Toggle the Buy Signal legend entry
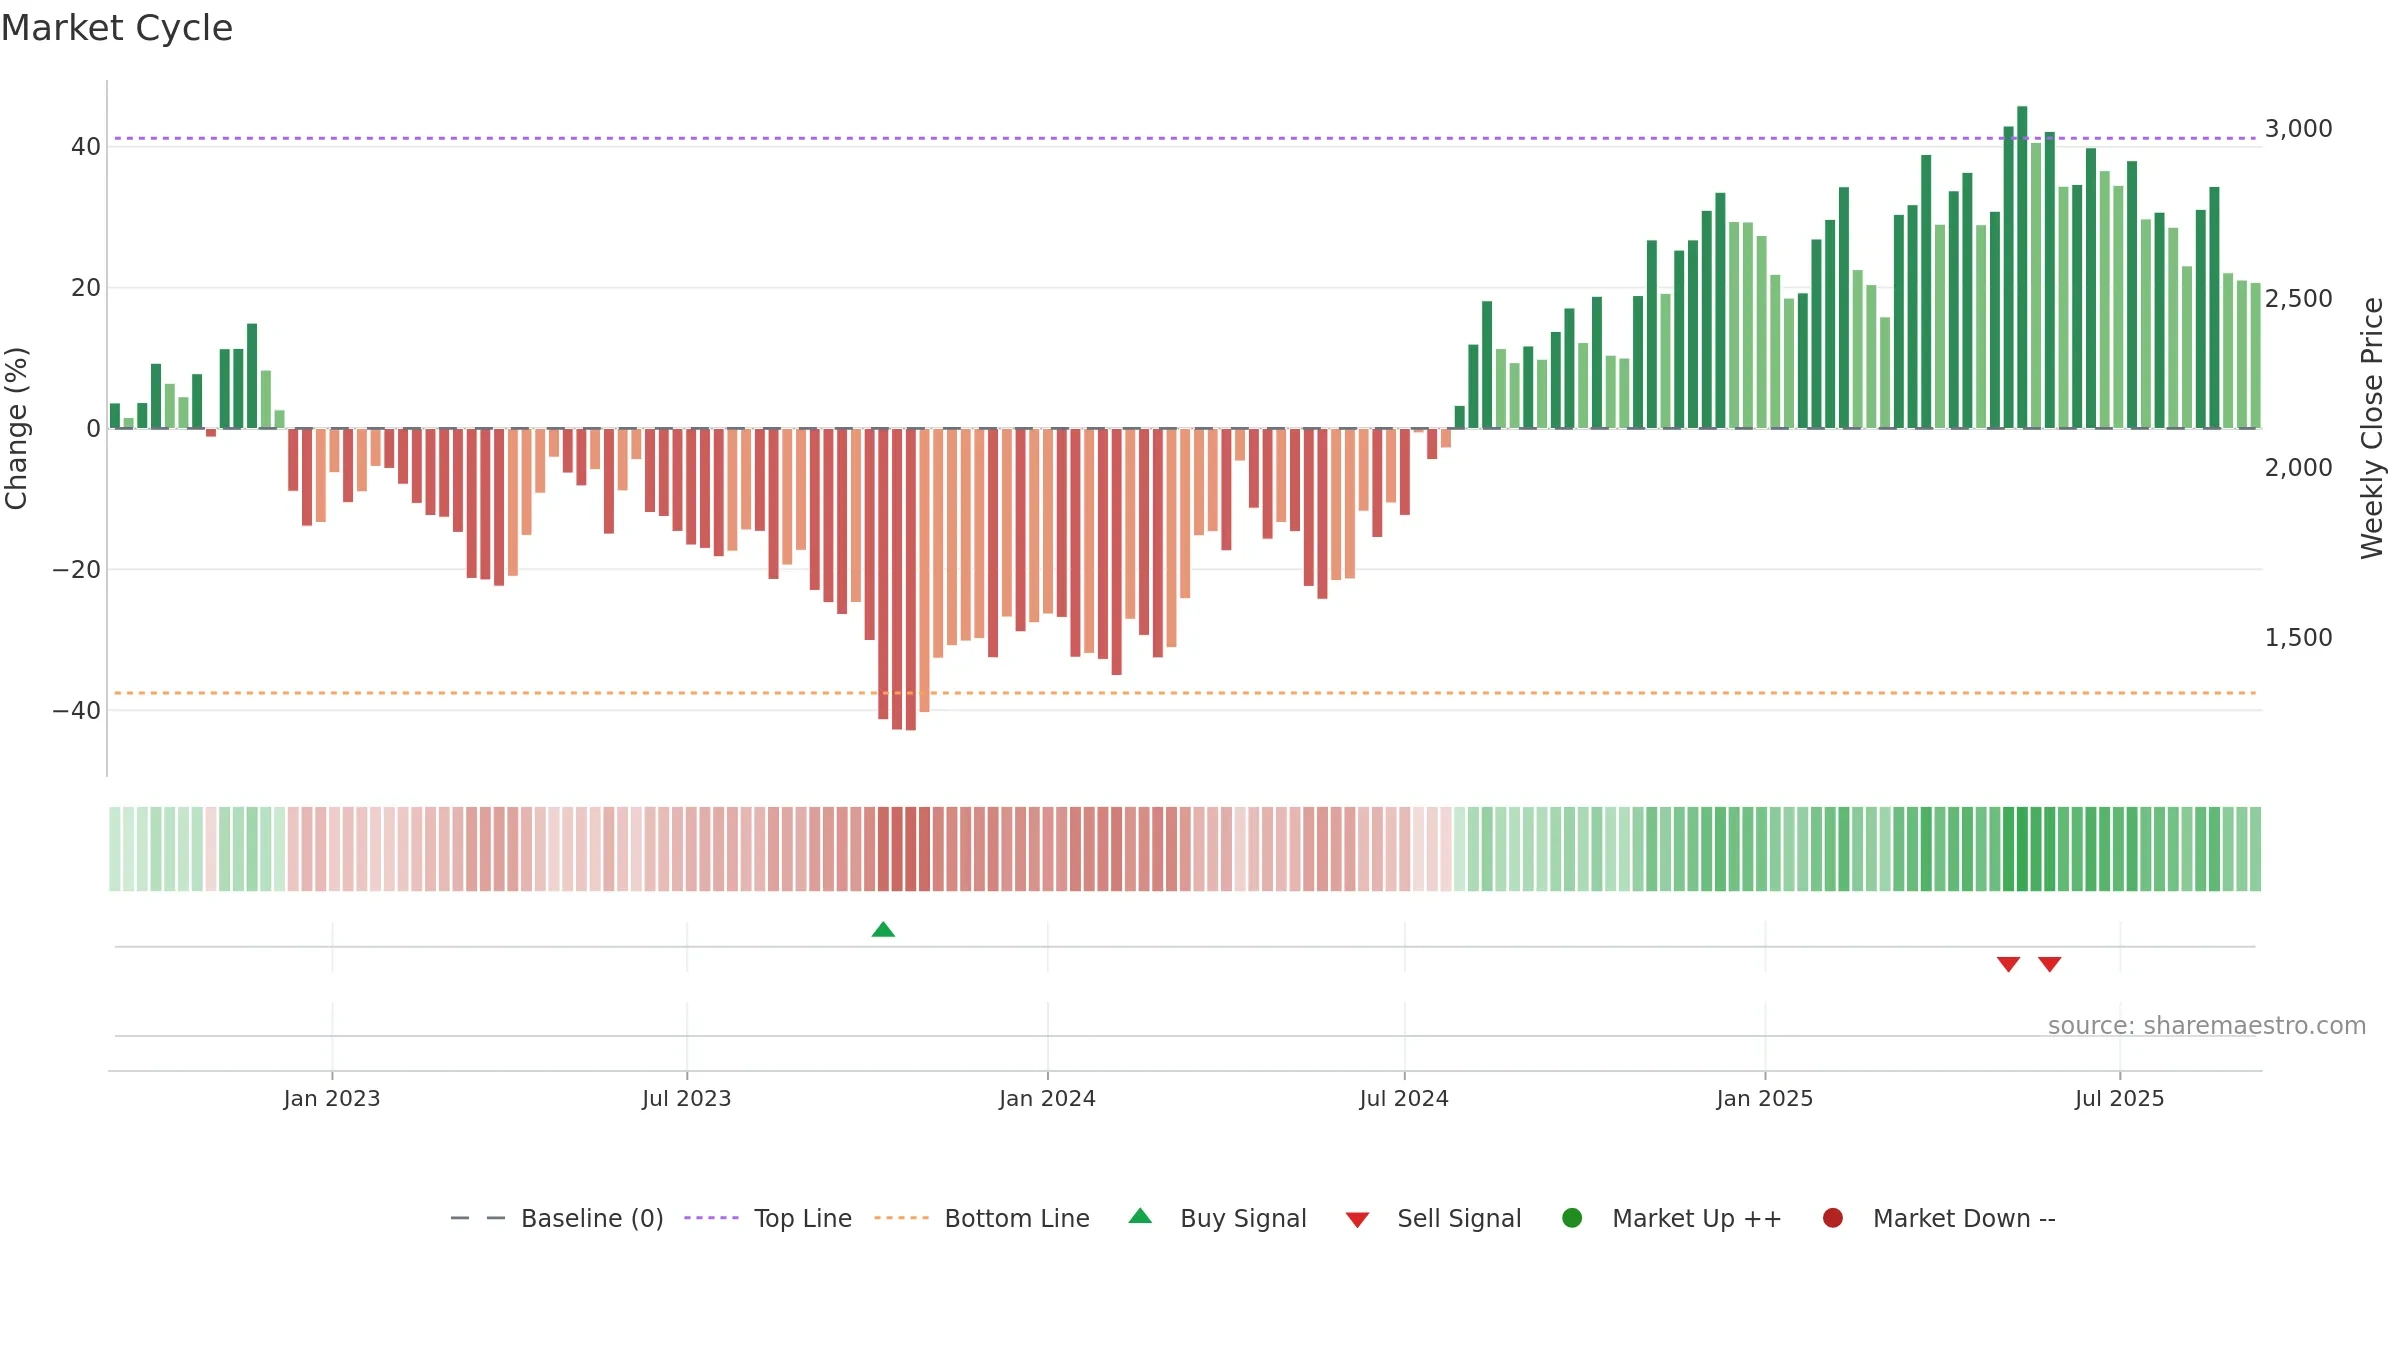 click(x=1217, y=1218)
